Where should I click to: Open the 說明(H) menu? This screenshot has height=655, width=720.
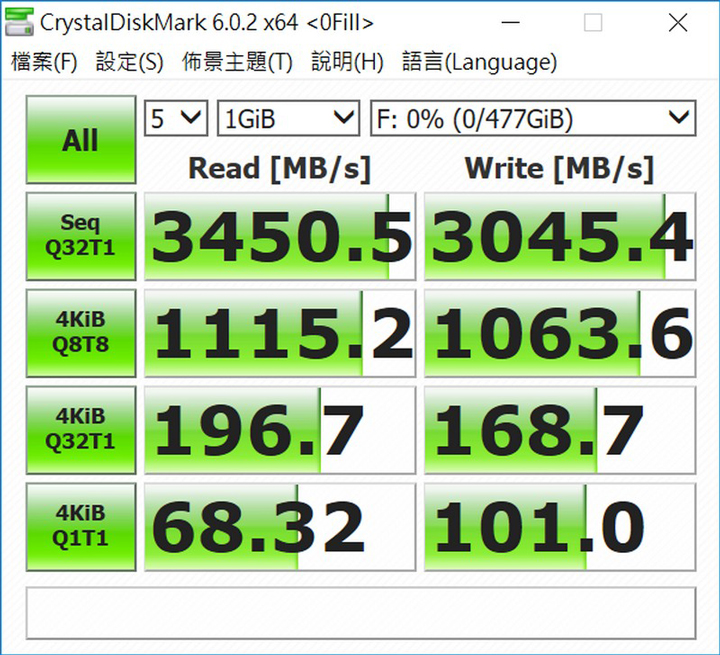click(347, 62)
